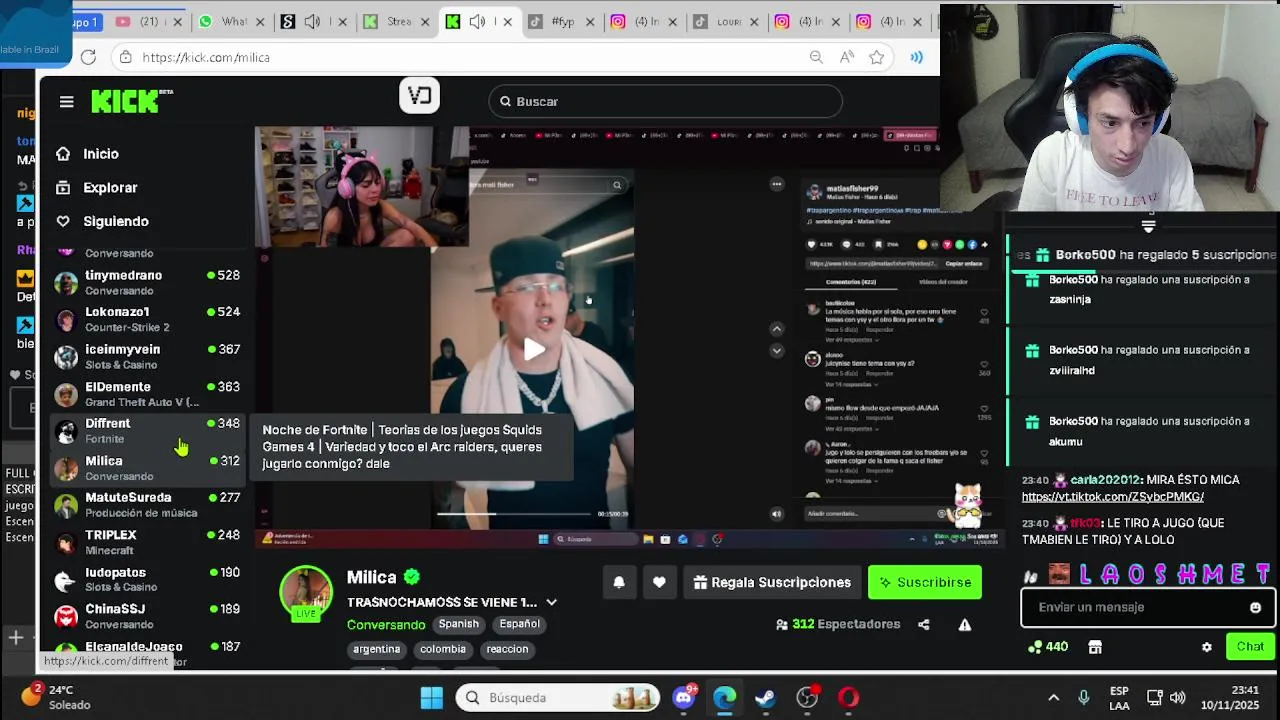The width and height of the screenshot is (1280, 720).
Task: Add page to favorites with star icon
Action: (877, 57)
